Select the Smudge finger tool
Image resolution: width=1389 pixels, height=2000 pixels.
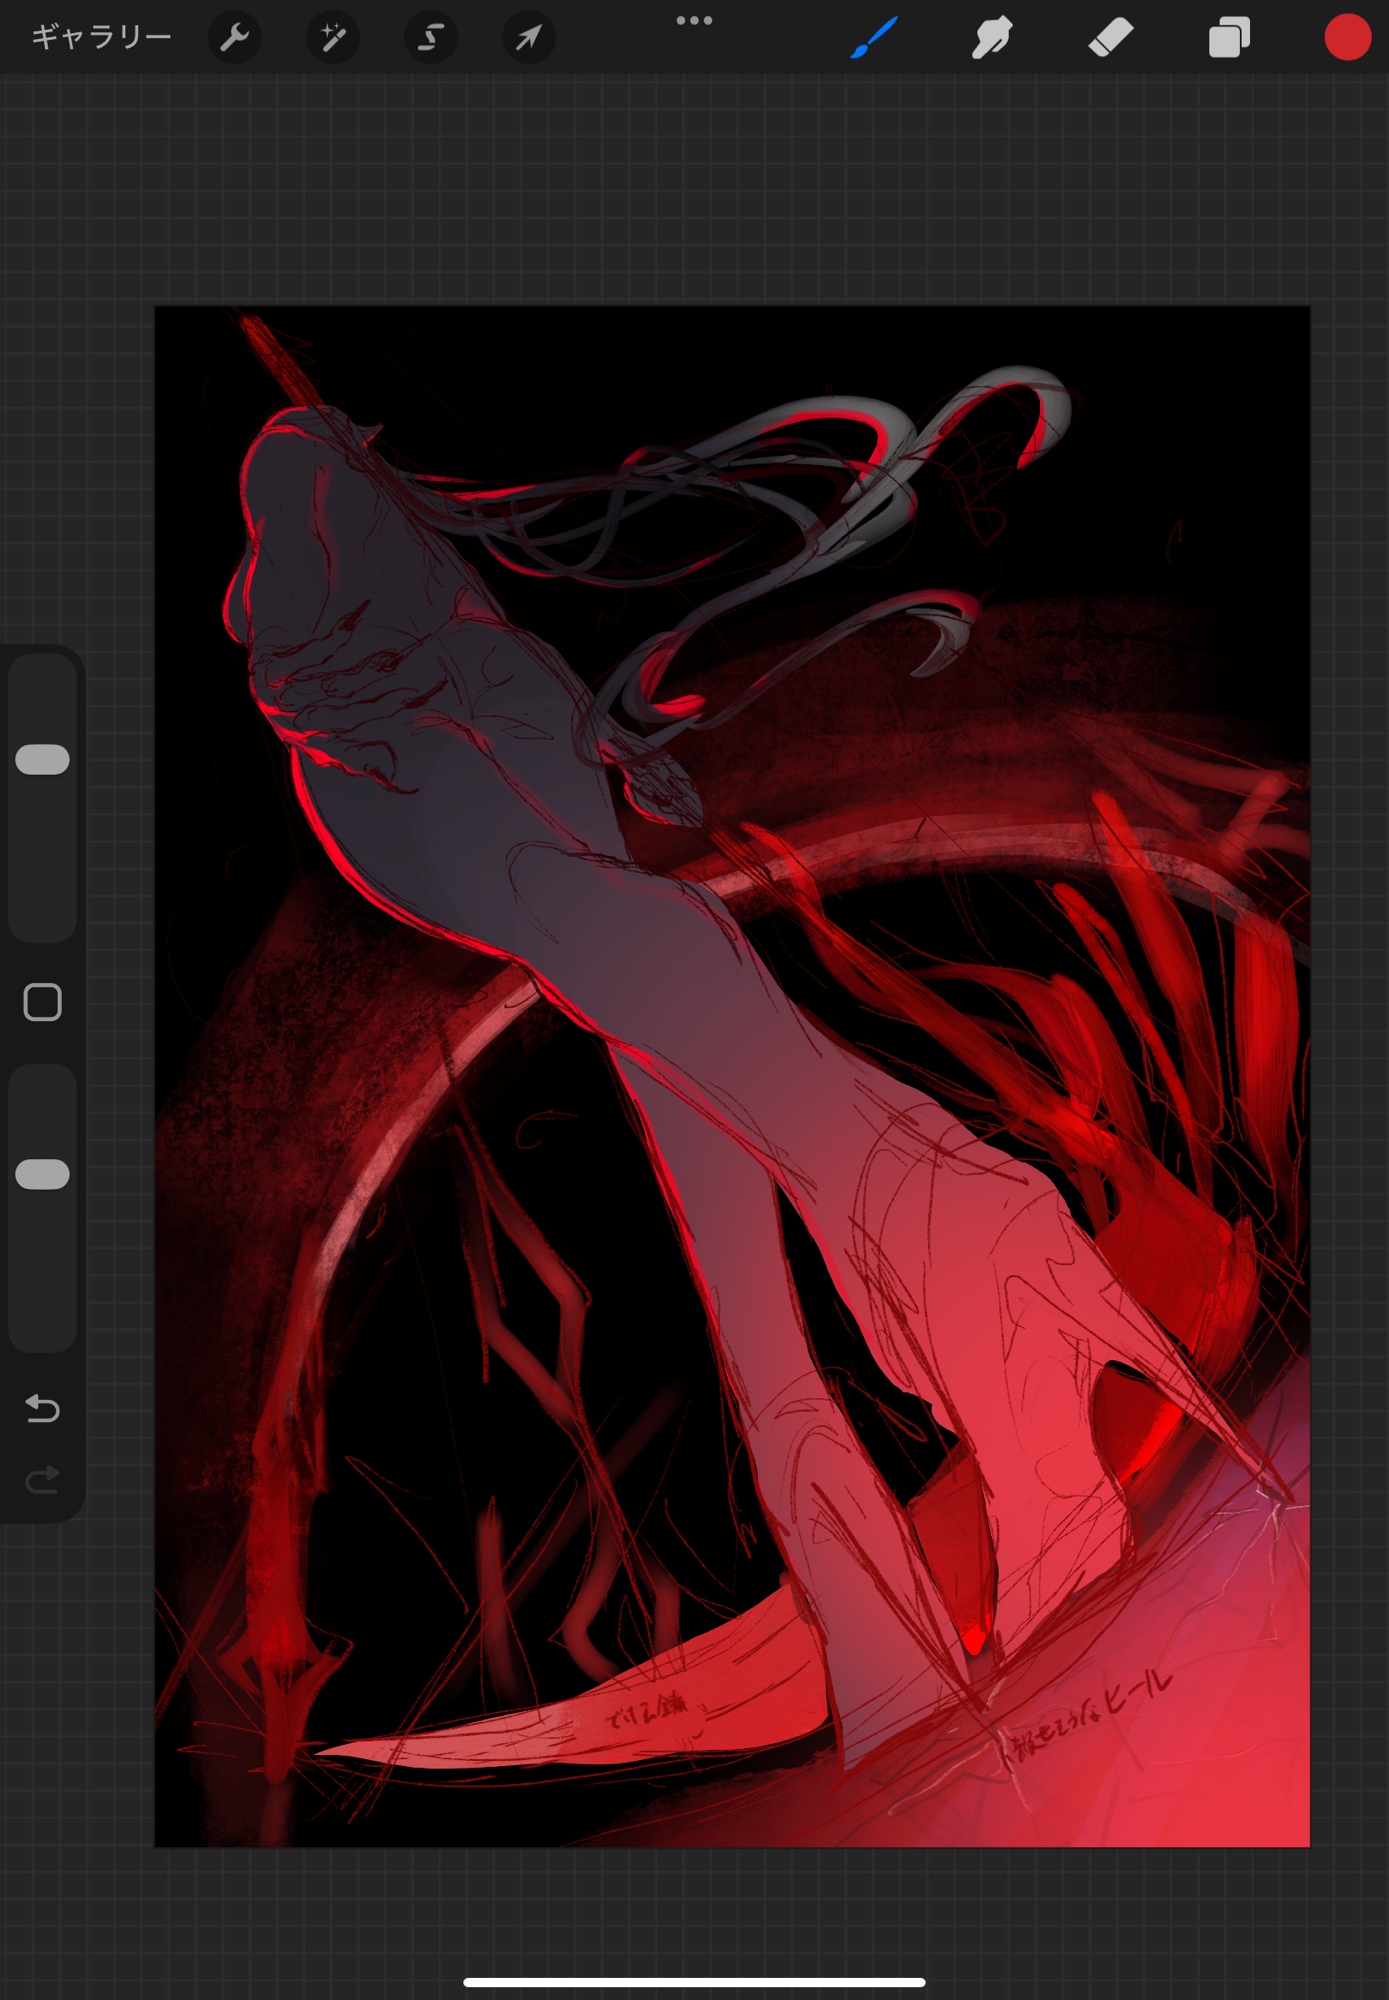point(991,38)
